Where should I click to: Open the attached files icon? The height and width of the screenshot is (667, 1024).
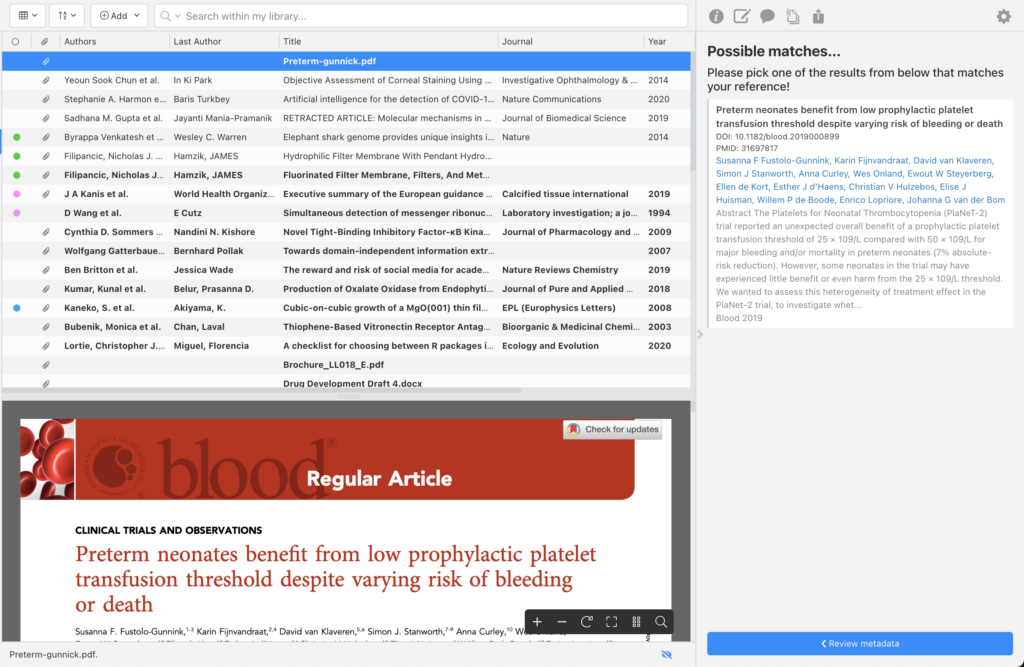pyautogui.click(x=793, y=16)
